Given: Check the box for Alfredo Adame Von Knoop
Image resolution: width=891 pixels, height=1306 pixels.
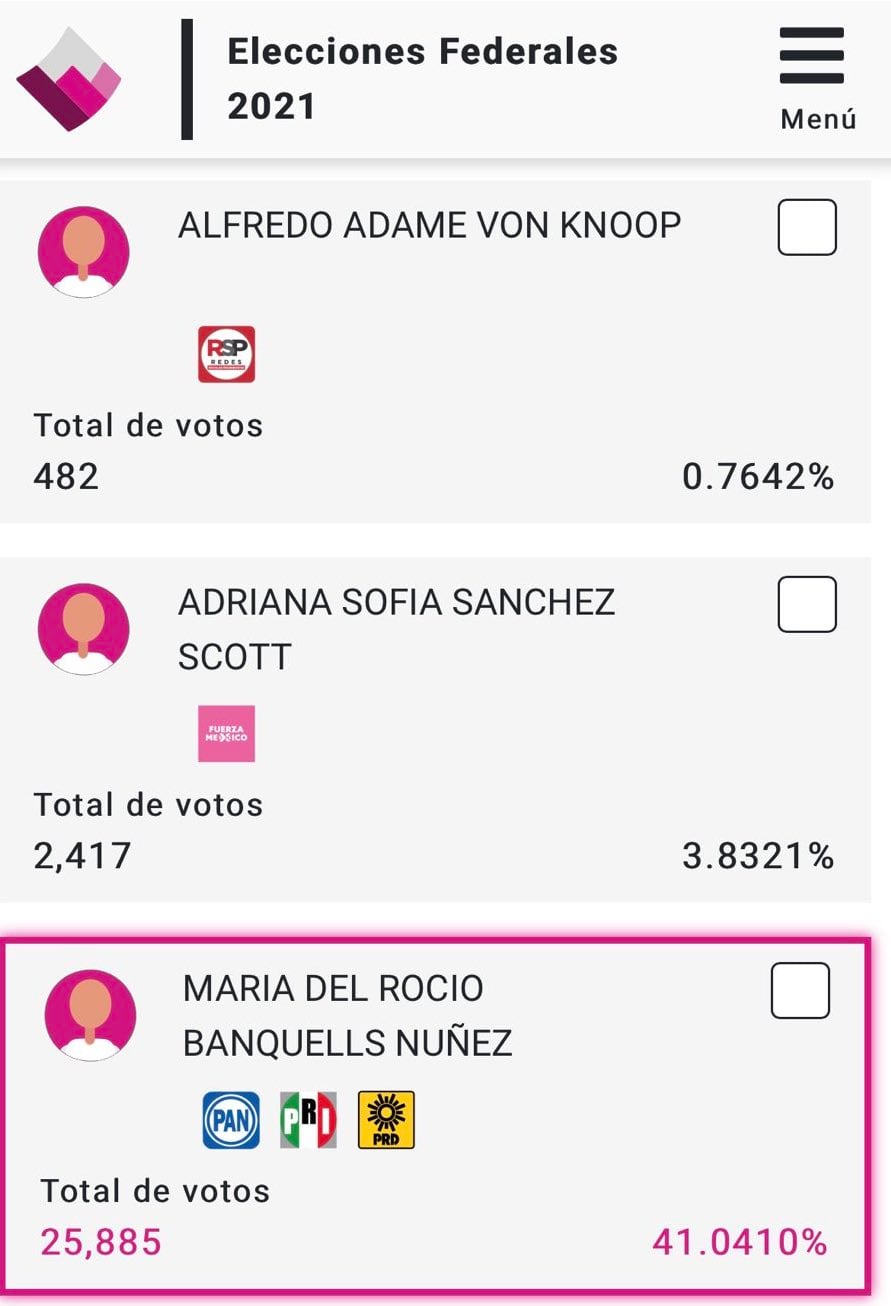Looking at the screenshot, I should click(807, 227).
